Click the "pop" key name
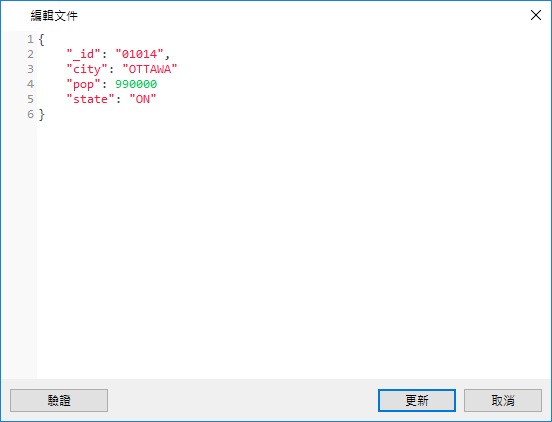This screenshot has height=422, width=552. click(x=84, y=84)
